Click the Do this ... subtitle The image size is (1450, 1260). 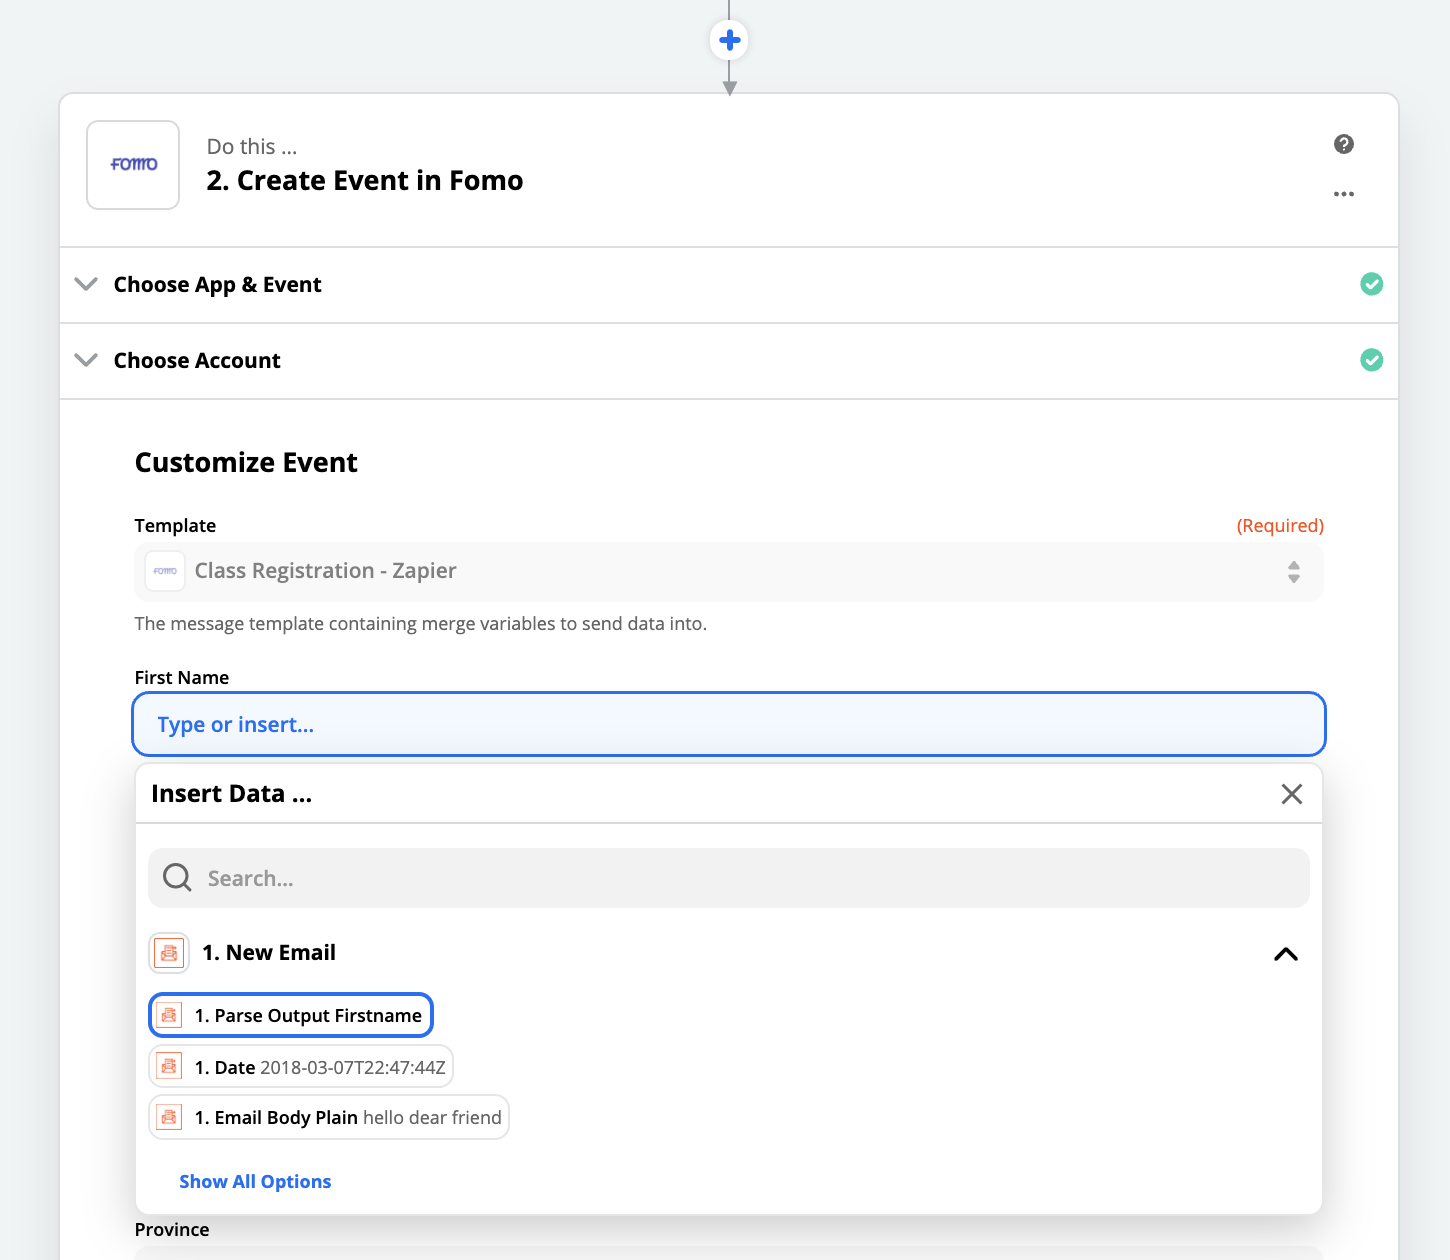(x=252, y=146)
